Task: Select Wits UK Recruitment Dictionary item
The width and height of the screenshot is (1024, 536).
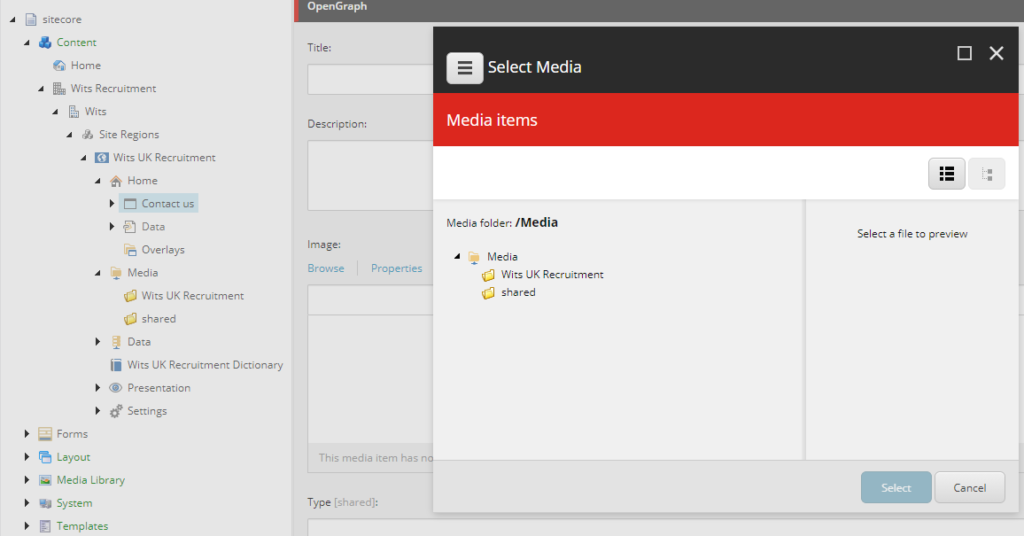Action: point(205,365)
